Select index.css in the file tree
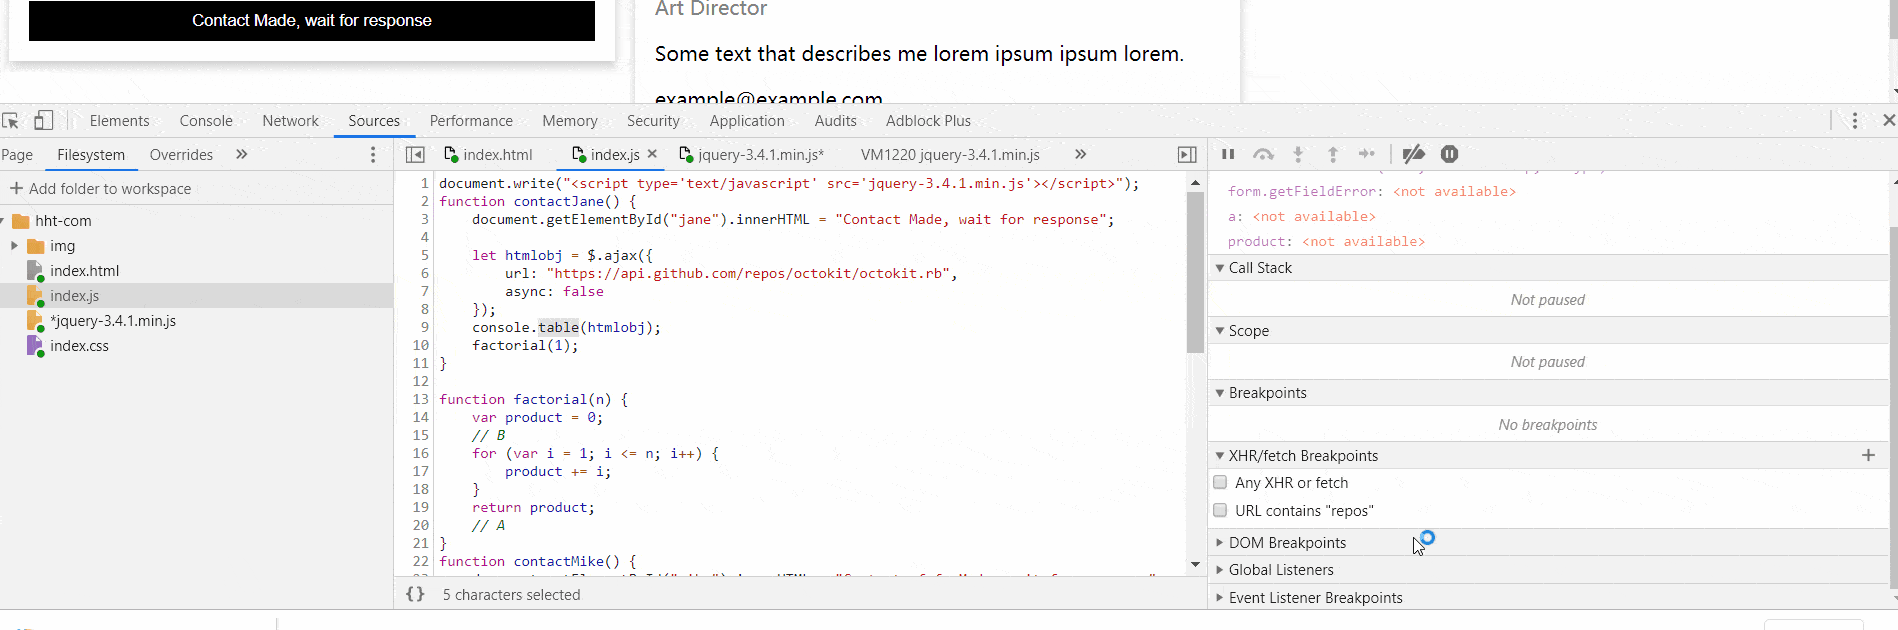Viewport: 1898px width, 630px height. click(79, 346)
